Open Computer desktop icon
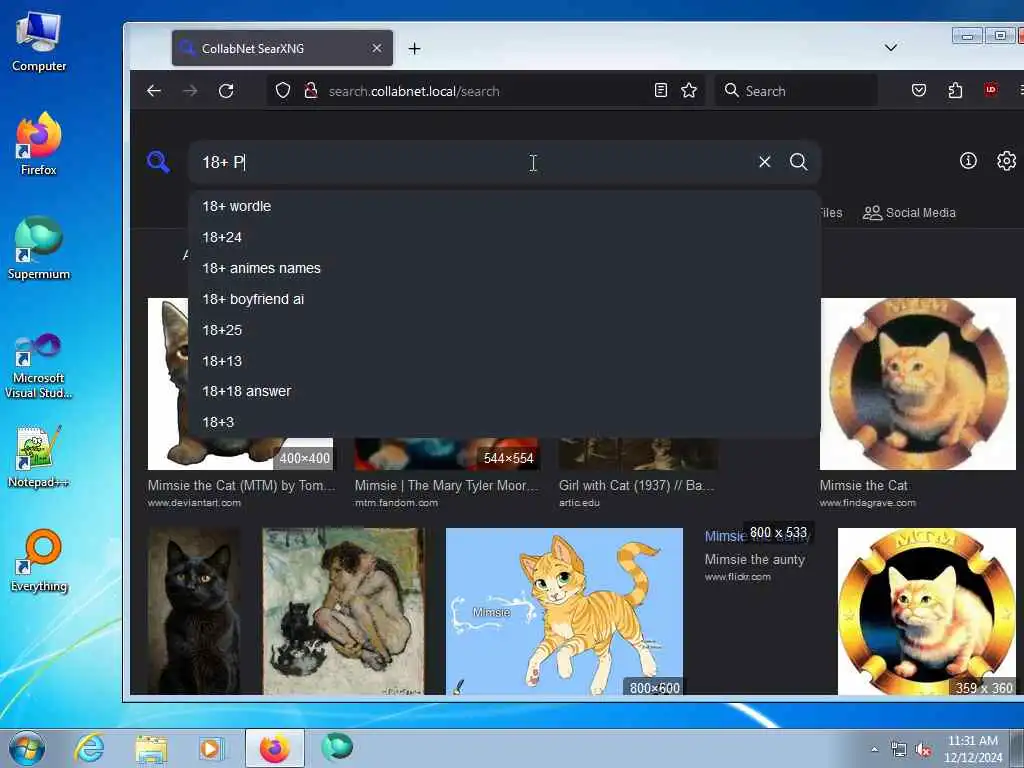Image resolution: width=1024 pixels, height=768 pixels. coord(39,42)
